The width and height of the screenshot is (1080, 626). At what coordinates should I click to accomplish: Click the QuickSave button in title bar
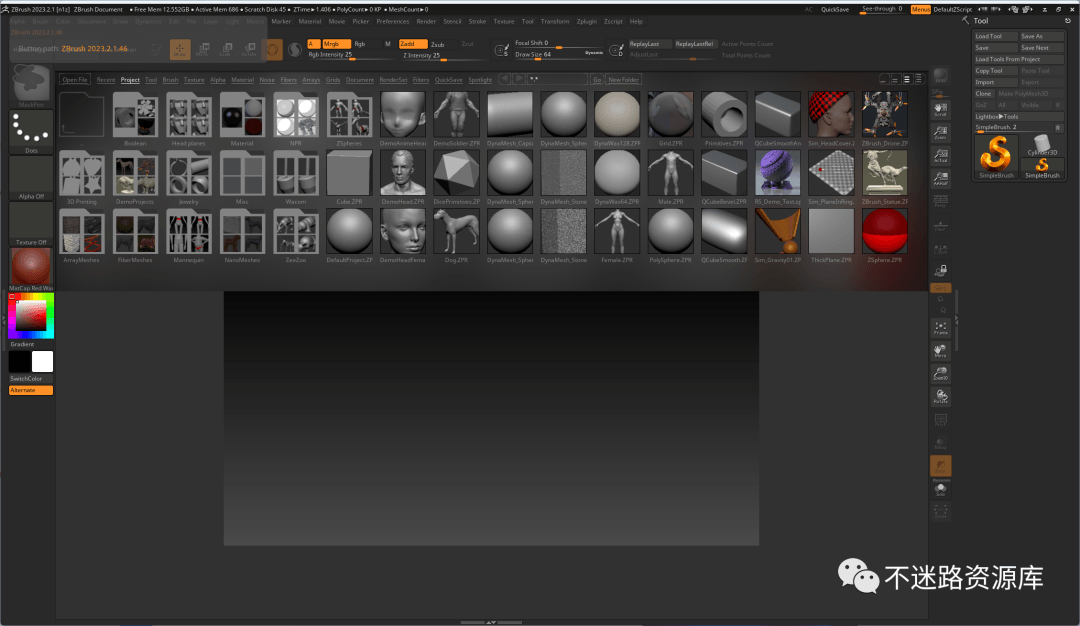(x=835, y=10)
